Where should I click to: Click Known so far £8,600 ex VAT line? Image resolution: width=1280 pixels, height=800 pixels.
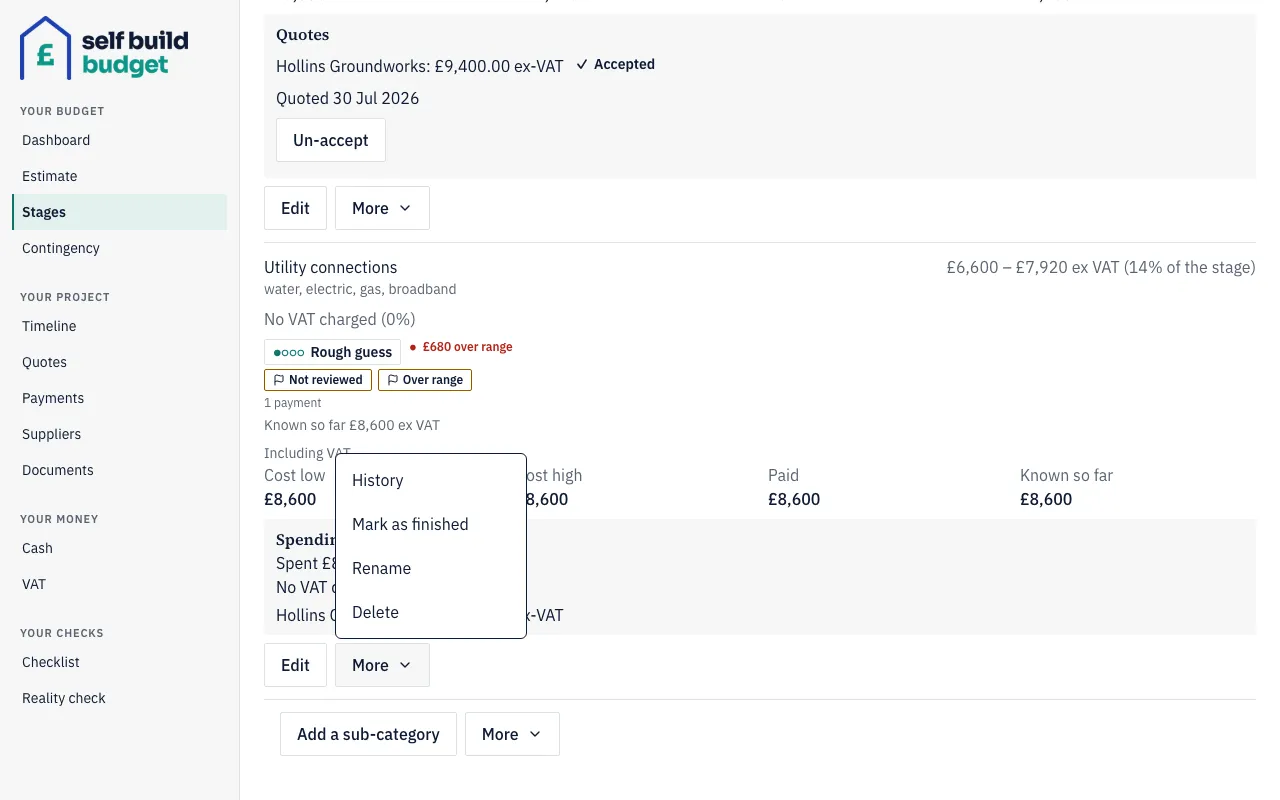352,425
